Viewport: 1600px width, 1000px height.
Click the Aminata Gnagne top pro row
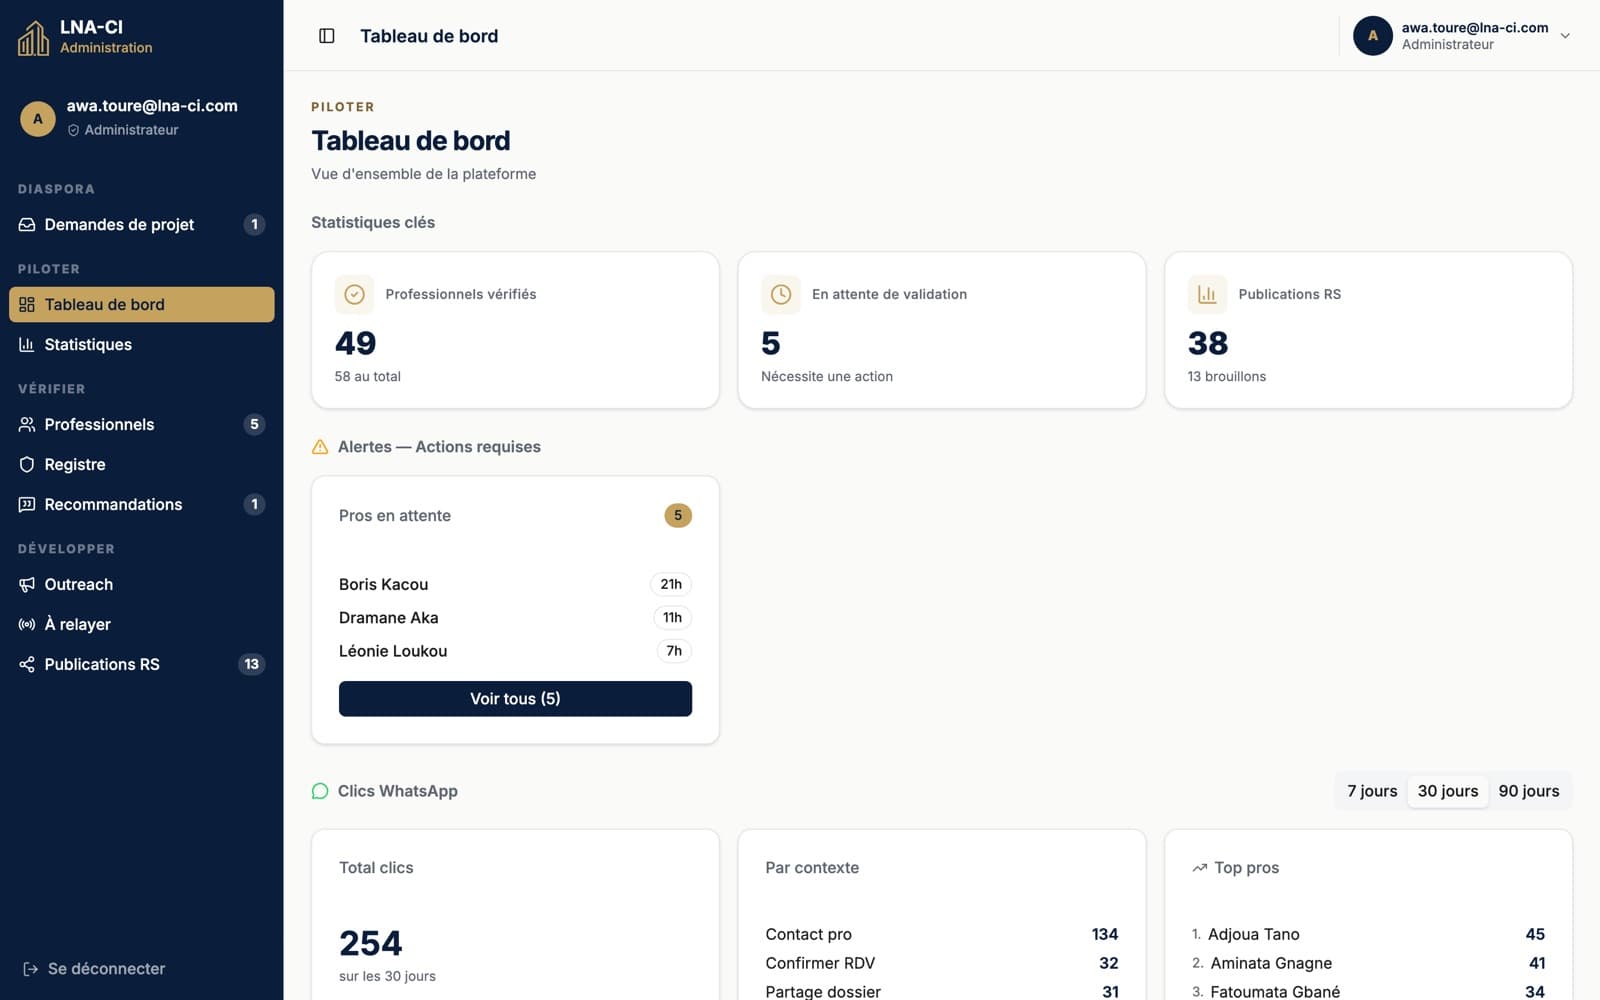click(1368, 963)
